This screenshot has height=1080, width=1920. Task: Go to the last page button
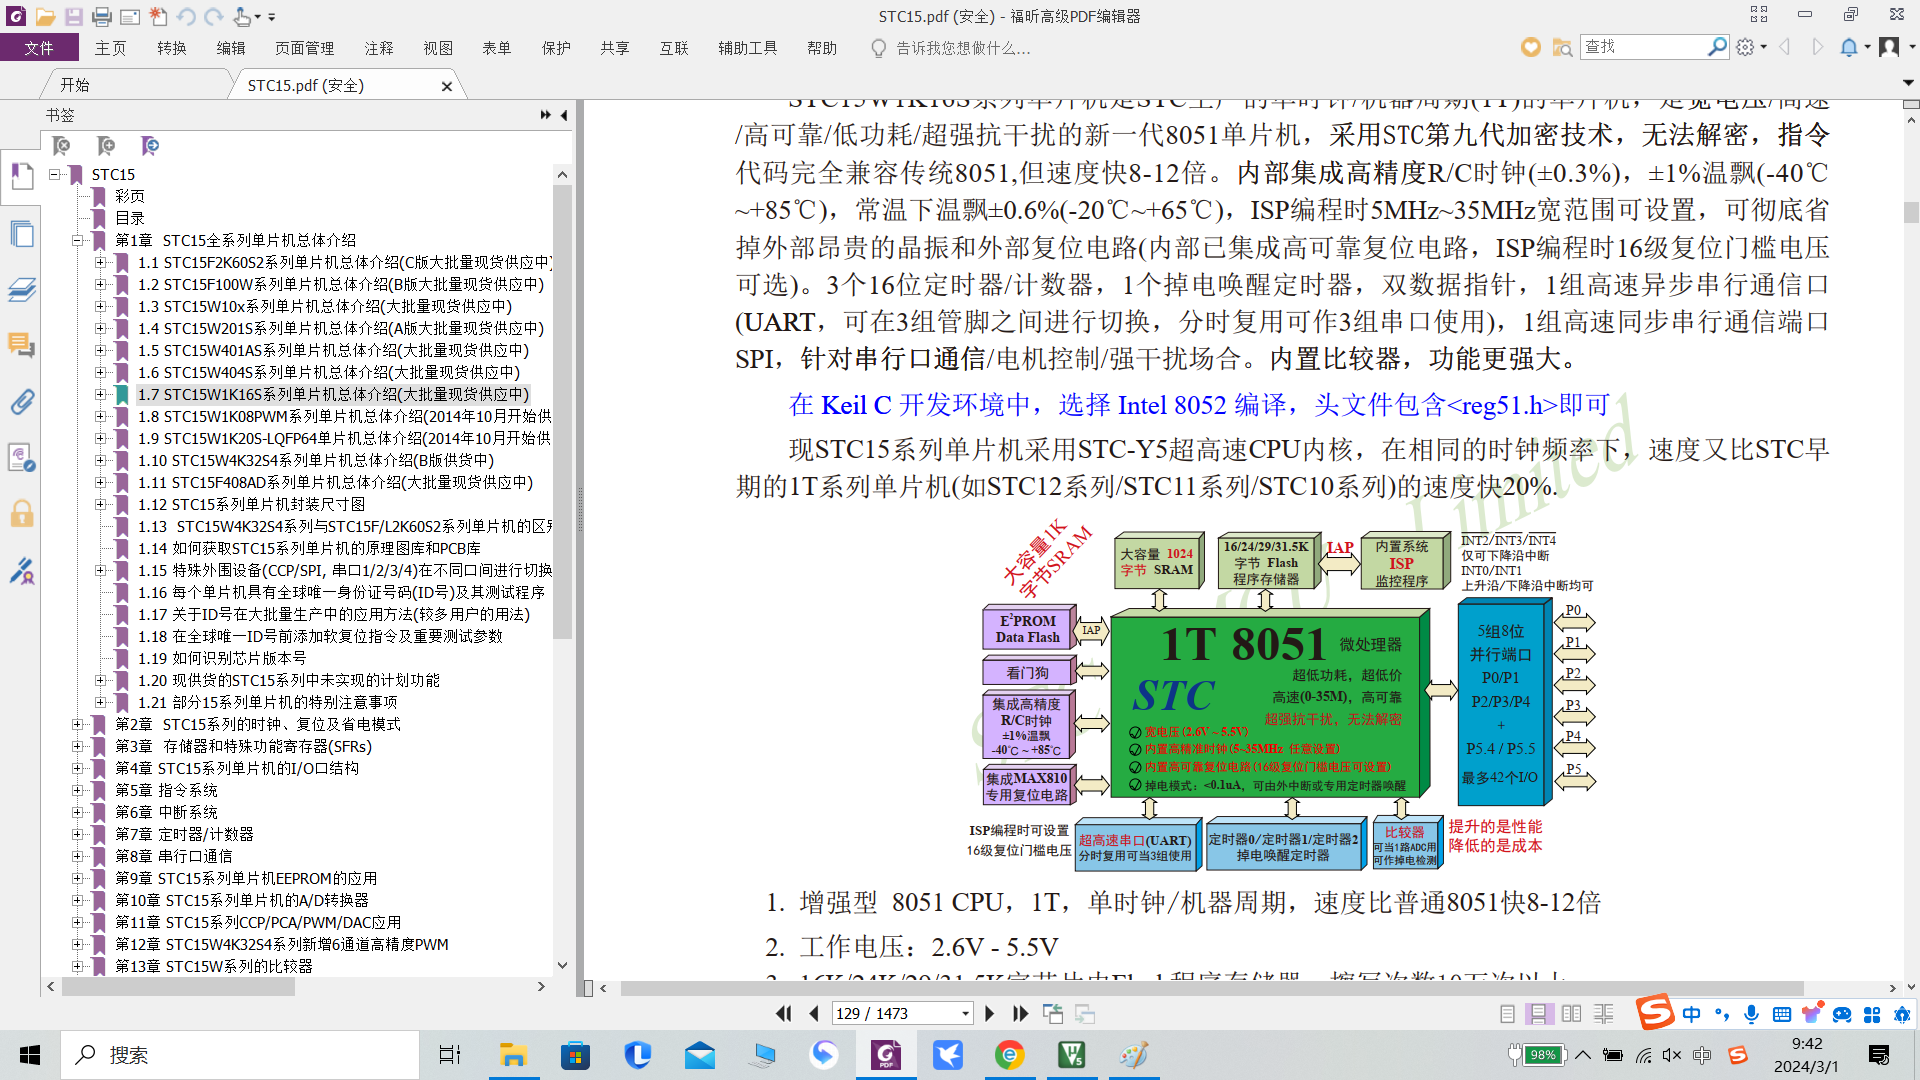pos(1021,1013)
